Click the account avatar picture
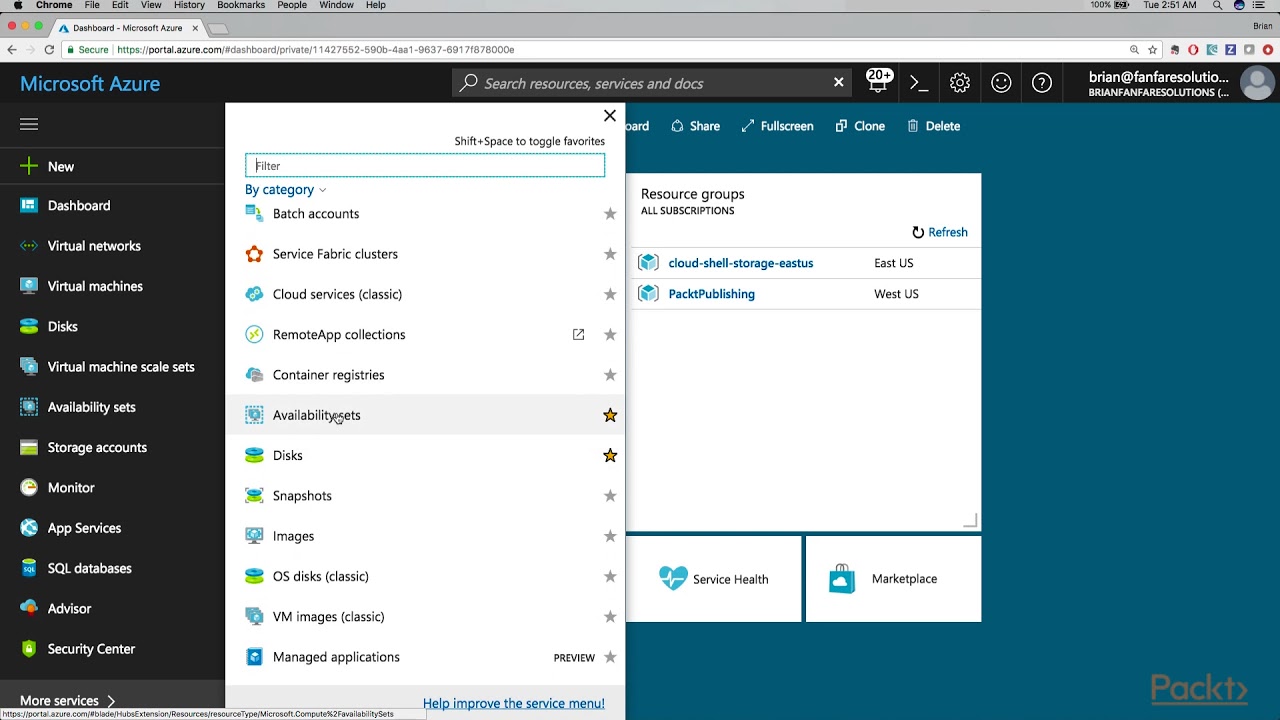The image size is (1280, 720). coord(1256,83)
